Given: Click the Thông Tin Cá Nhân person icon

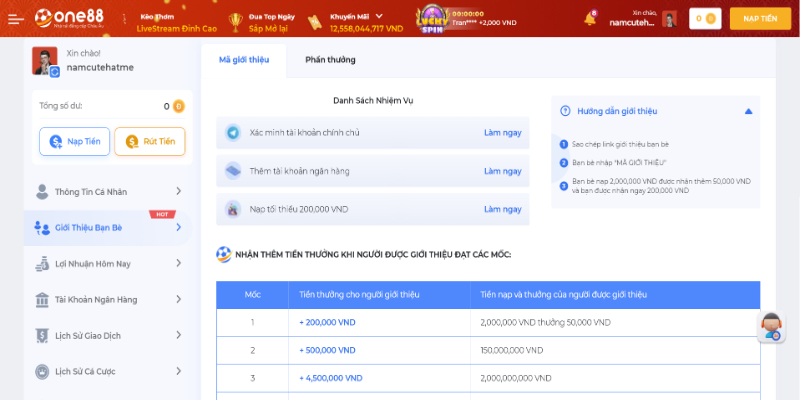Looking at the screenshot, I should [x=42, y=192].
